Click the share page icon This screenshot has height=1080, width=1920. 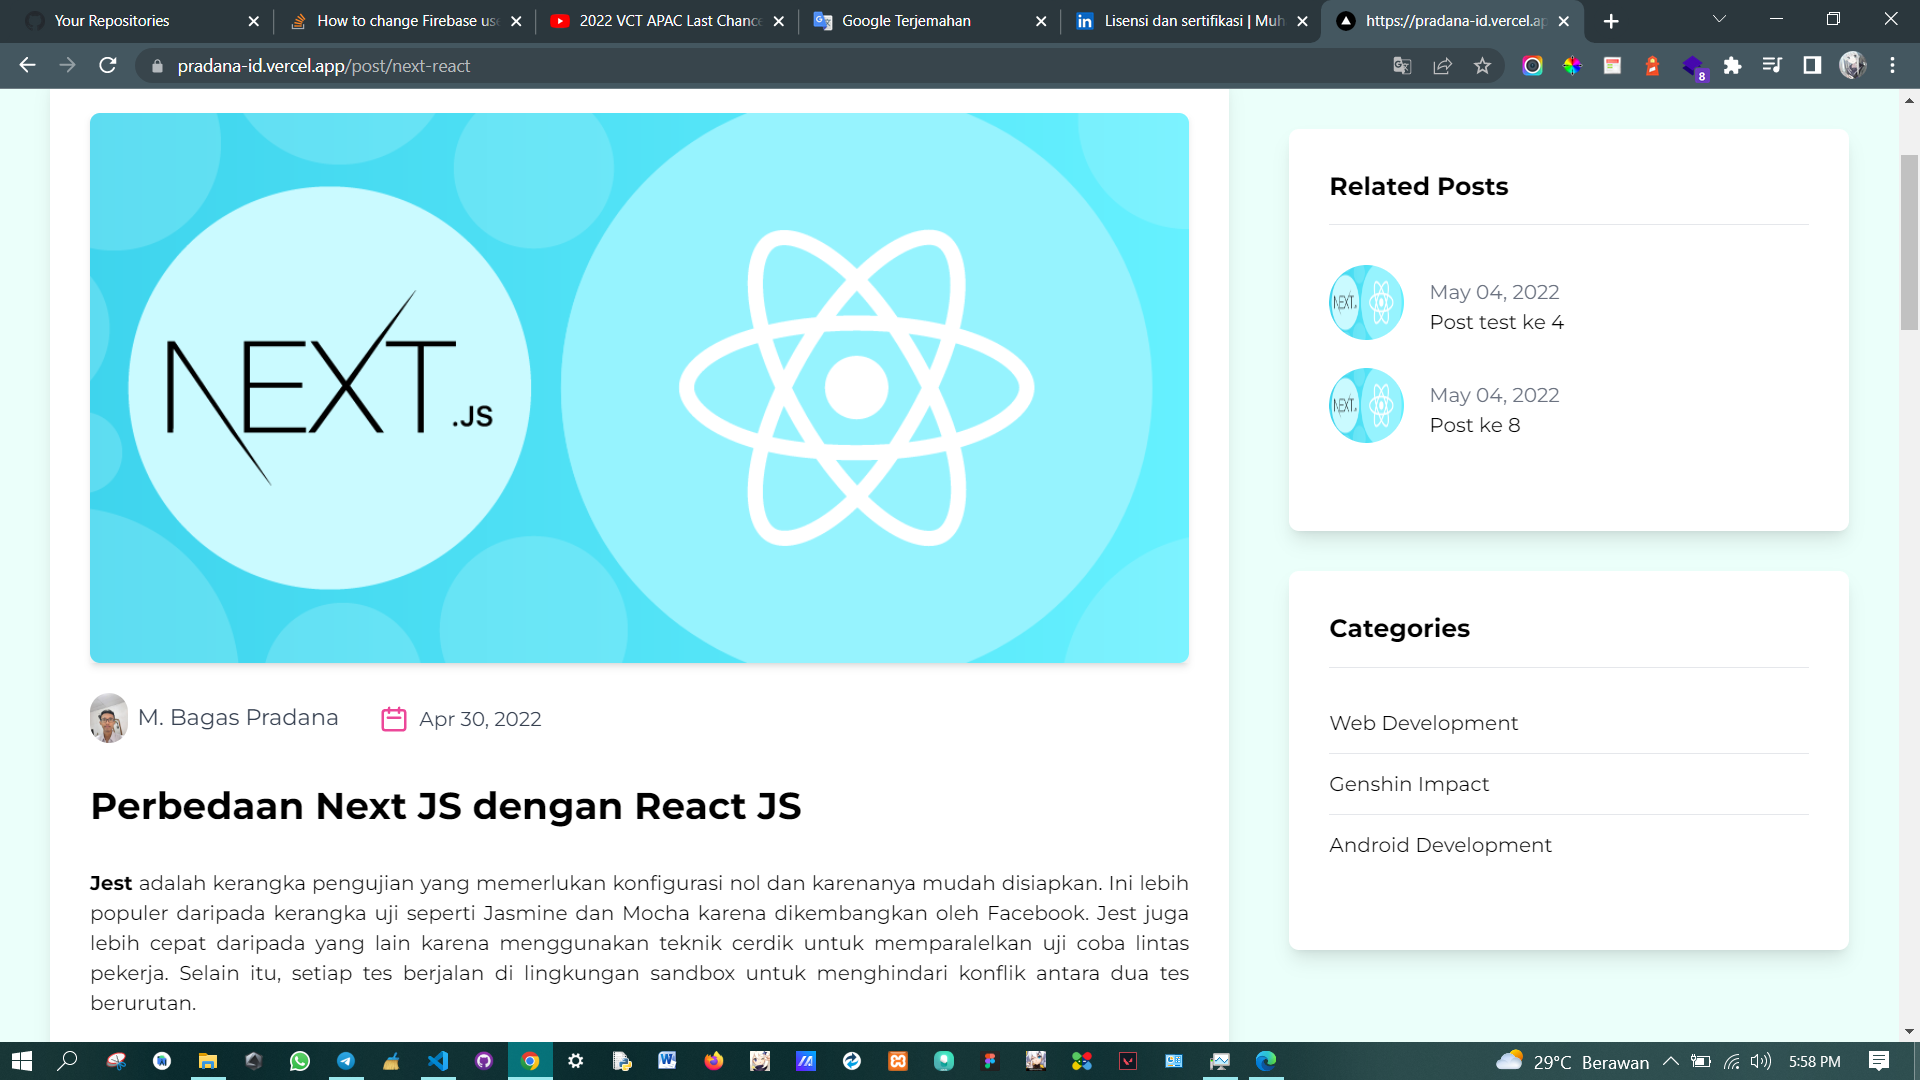point(1442,66)
